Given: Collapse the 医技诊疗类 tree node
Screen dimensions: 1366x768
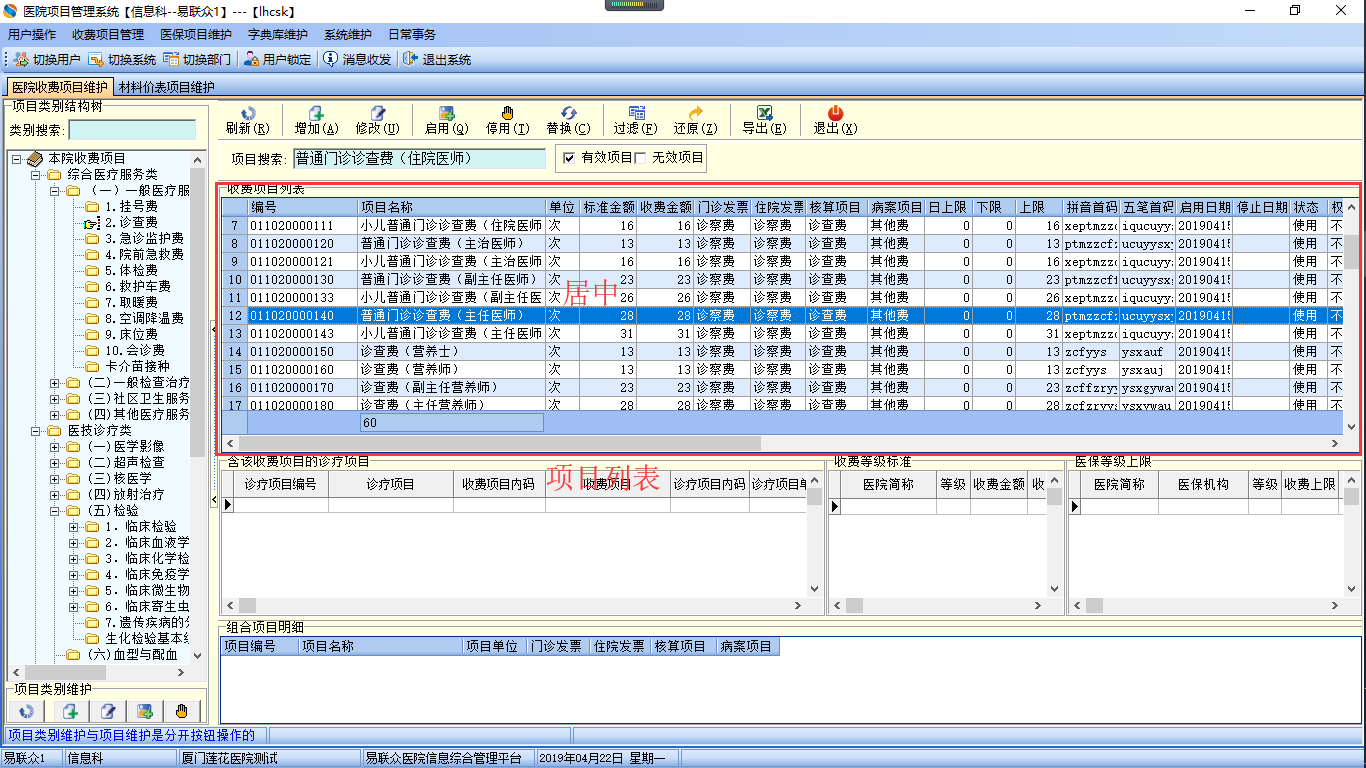Looking at the screenshot, I should pyautogui.click(x=35, y=430).
